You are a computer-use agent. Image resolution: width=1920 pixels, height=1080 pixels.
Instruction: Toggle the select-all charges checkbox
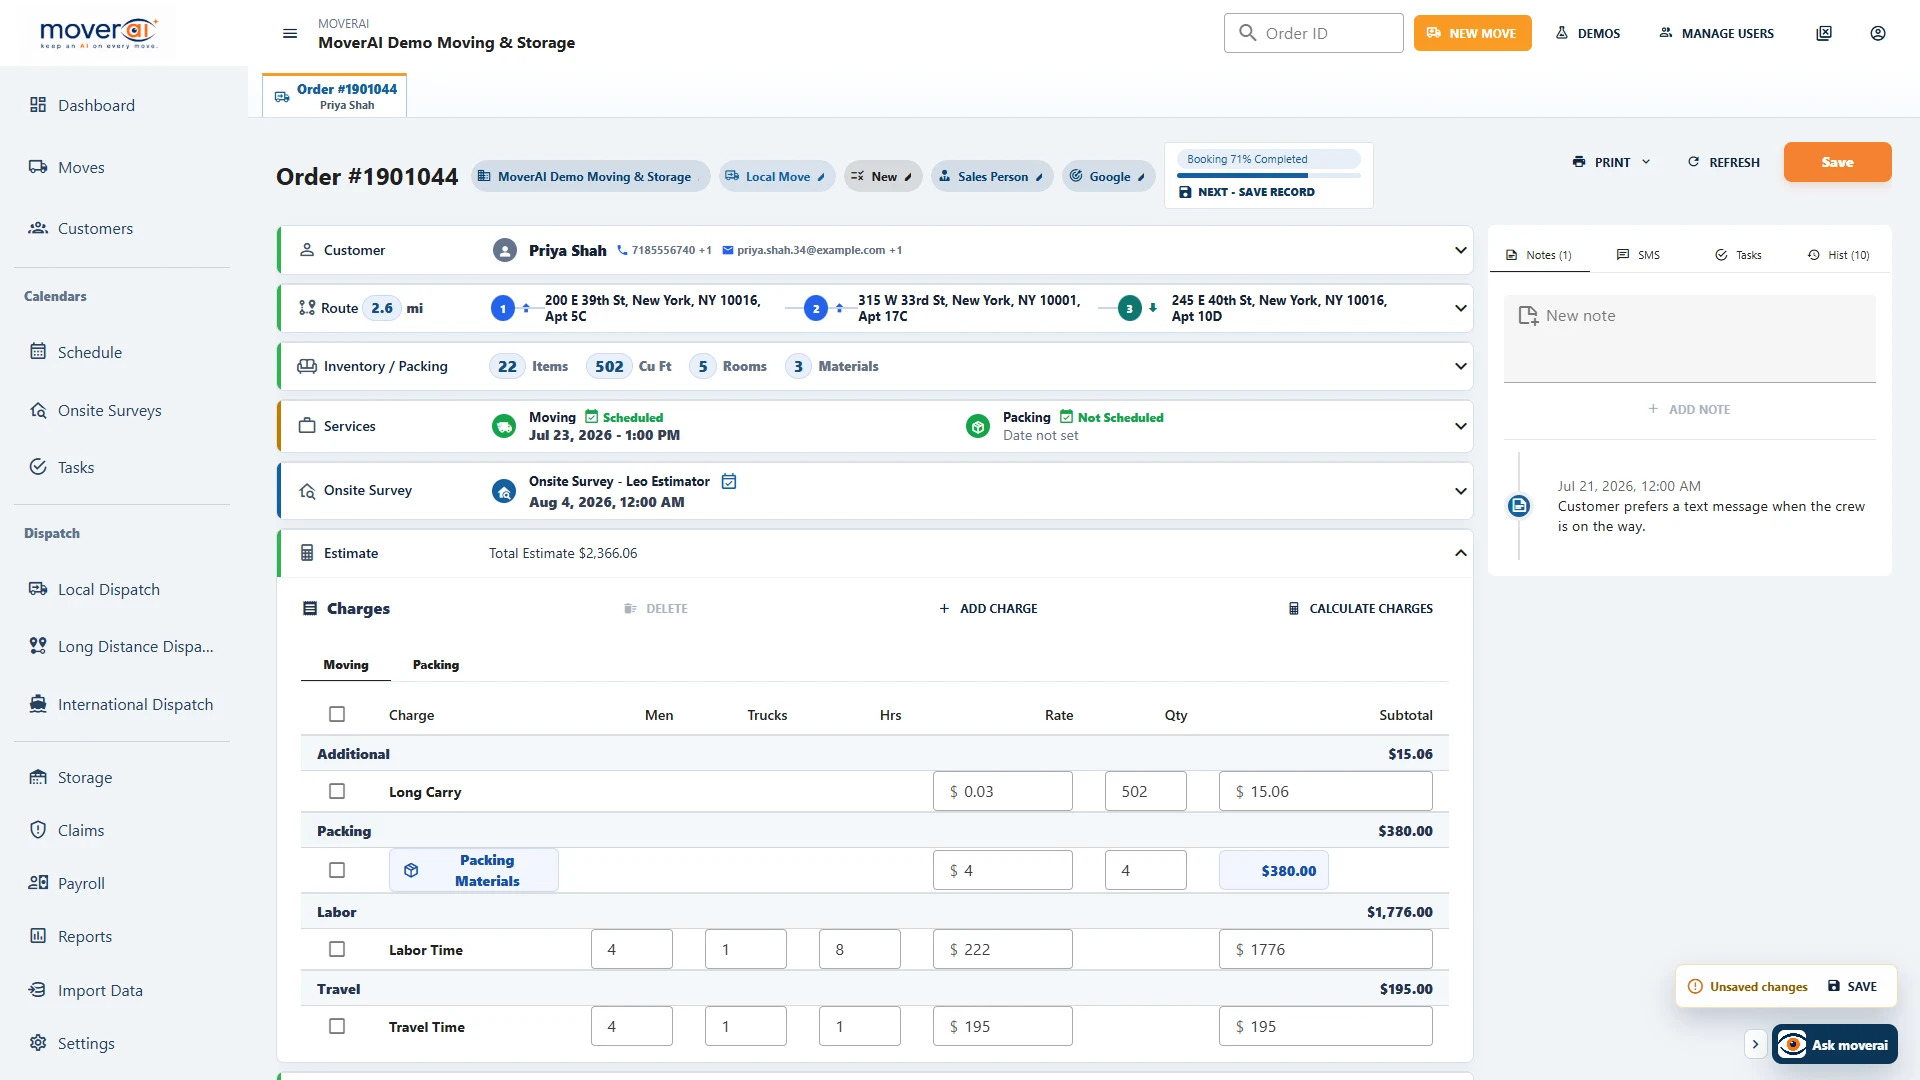pos(337,714)
